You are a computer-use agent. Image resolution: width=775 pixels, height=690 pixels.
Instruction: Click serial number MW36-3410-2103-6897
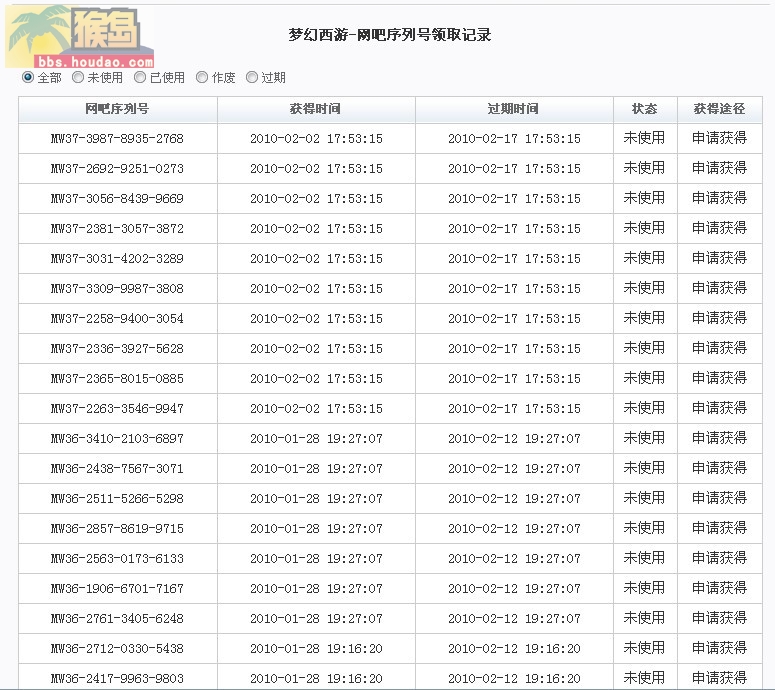[117, 438]
